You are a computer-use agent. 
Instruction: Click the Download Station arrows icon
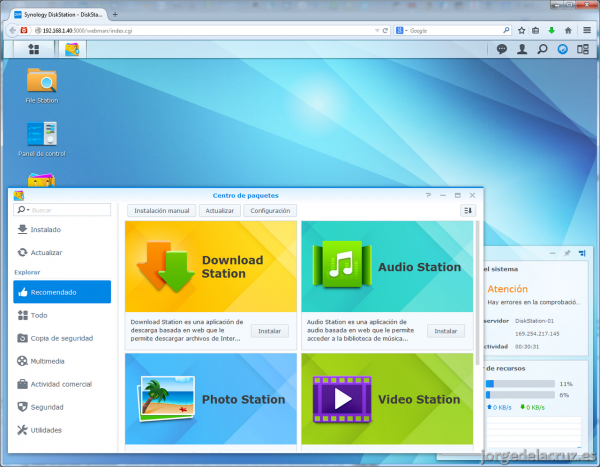pos(166,266)
